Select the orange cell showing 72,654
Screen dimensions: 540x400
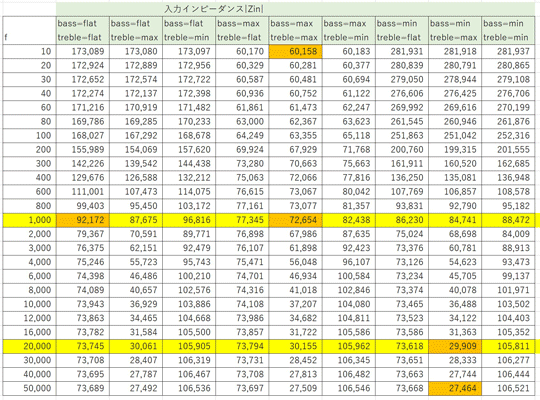click(295, 220)
